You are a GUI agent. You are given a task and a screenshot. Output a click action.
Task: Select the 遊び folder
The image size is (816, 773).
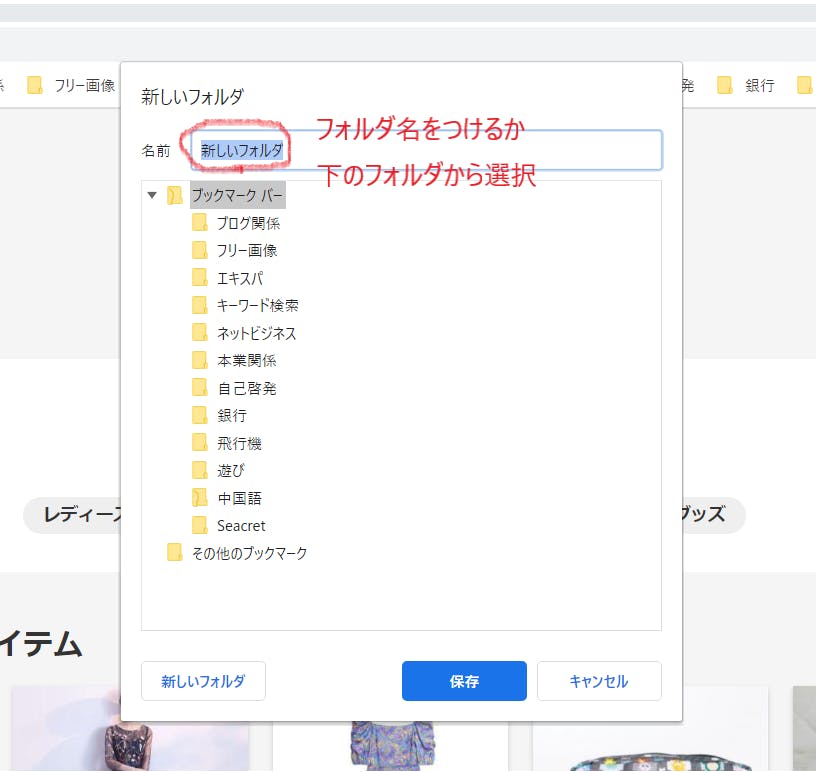point(230,470)
